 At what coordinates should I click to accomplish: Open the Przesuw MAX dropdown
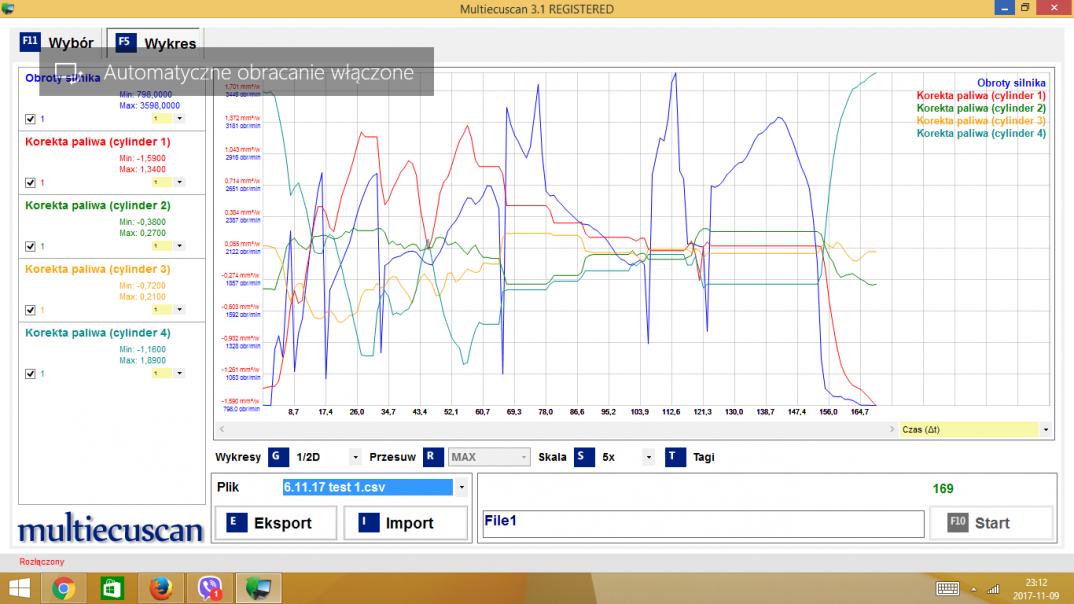coord(524,457)
